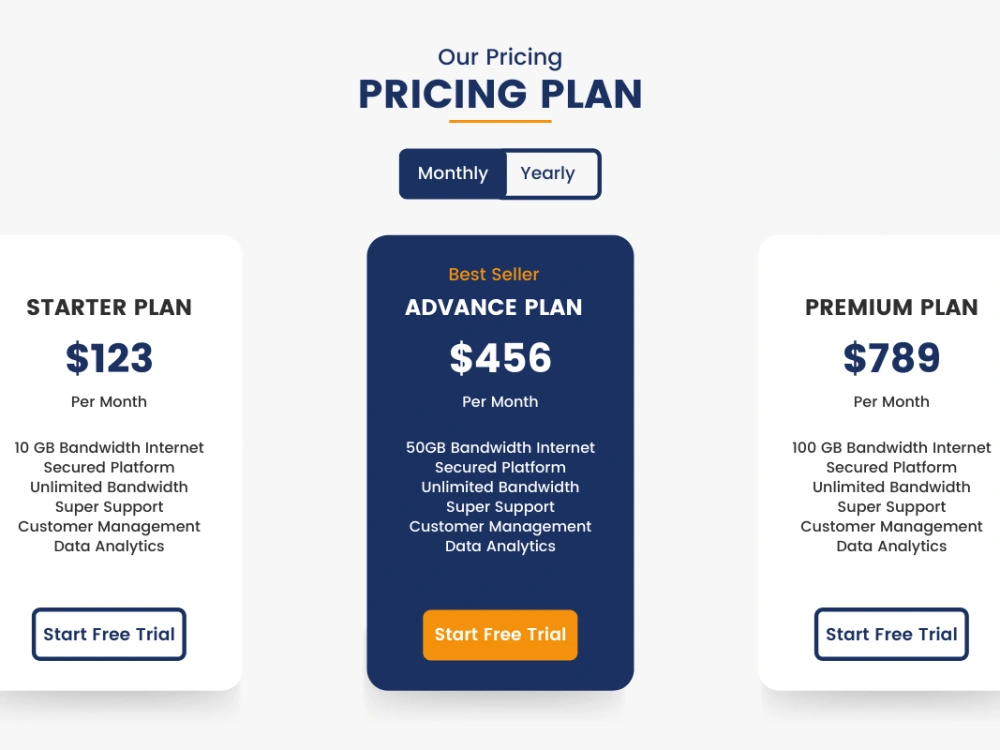
Task: Switch billing to Monthly
Action: coord(453,173)
